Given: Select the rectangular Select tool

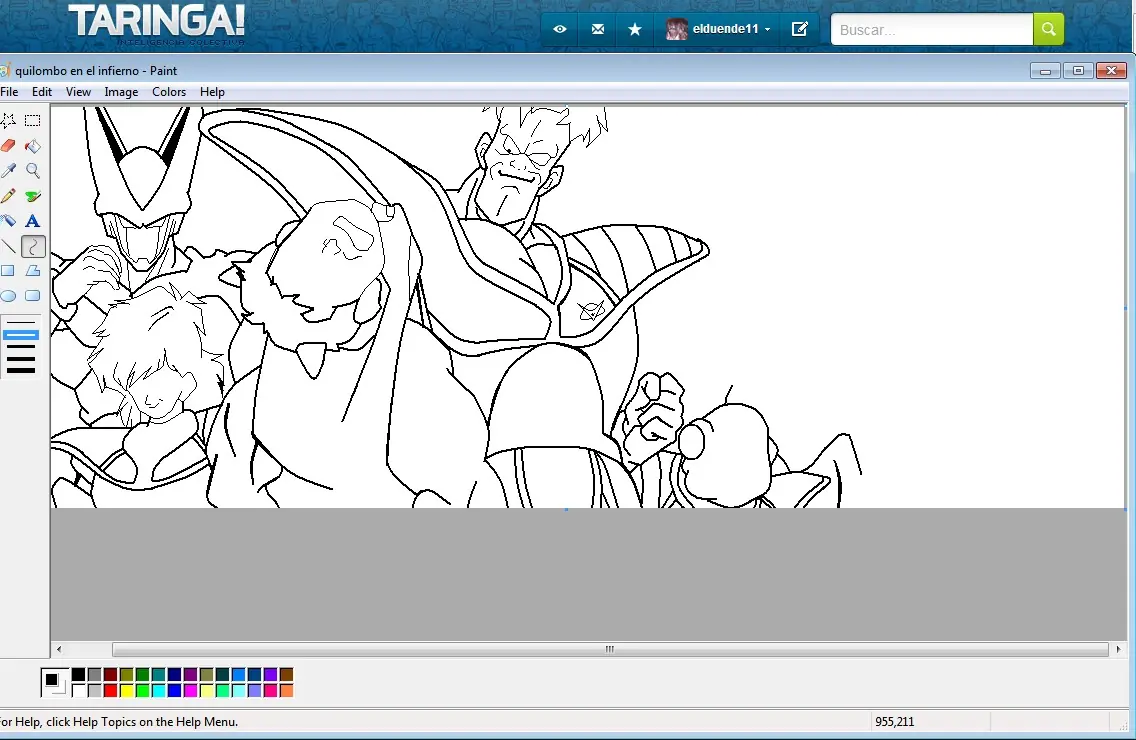Looking at the screenshot, I should click(33, 121).
